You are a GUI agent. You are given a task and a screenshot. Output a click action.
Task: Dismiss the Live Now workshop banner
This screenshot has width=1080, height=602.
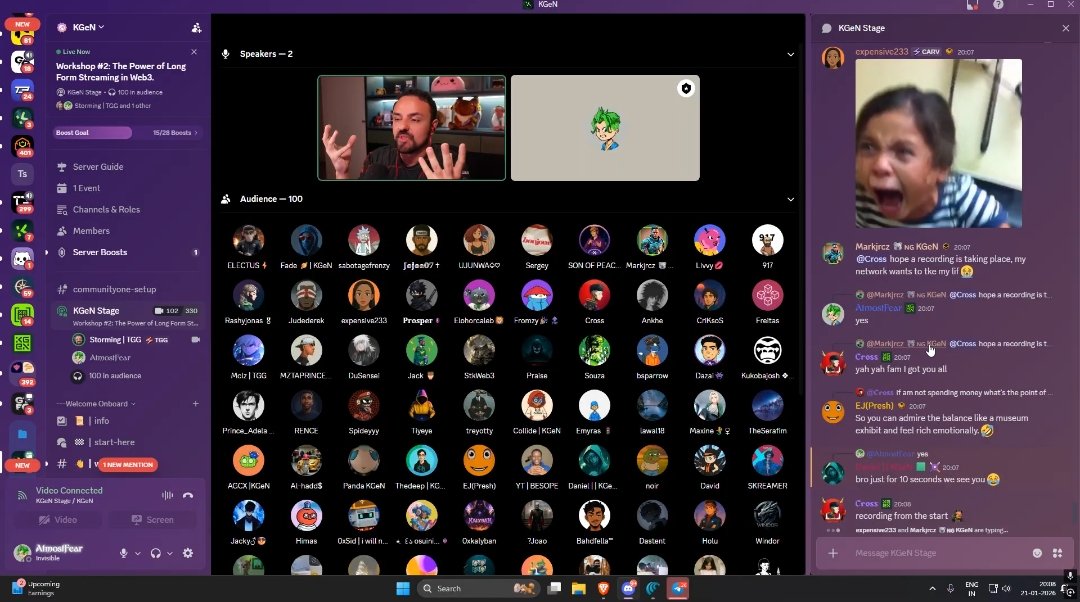click(x=194, y=52)
